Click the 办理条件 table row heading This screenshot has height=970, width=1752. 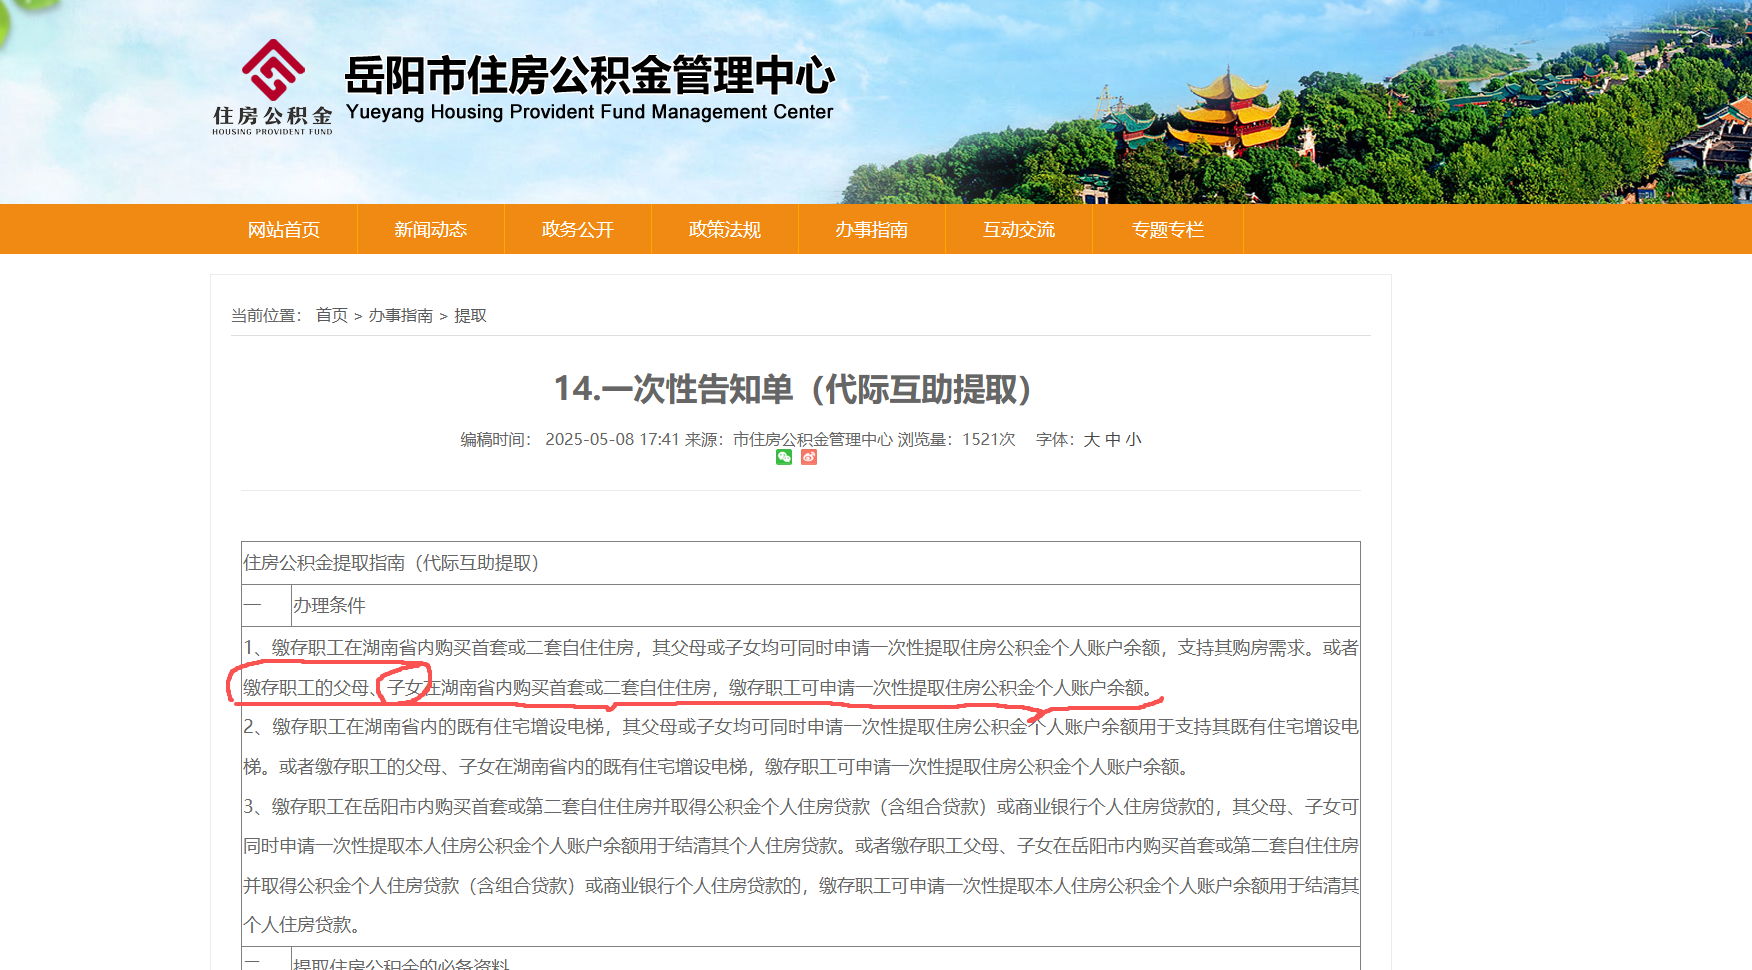[x=329, y=606]
